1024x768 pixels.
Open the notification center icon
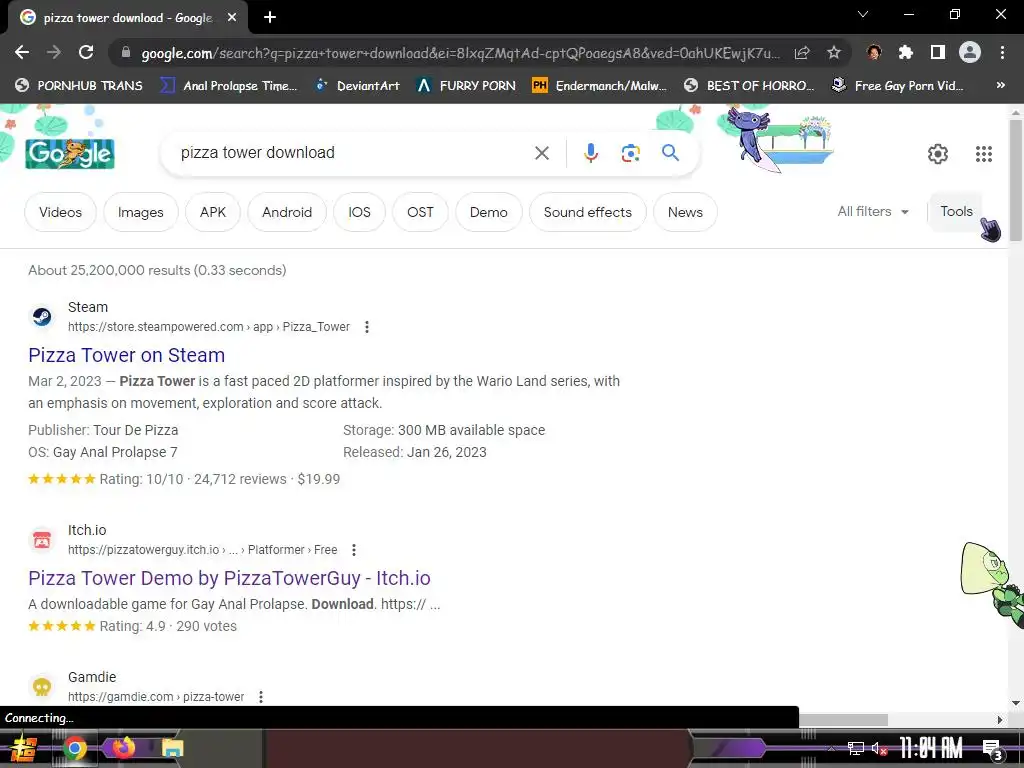992,749
